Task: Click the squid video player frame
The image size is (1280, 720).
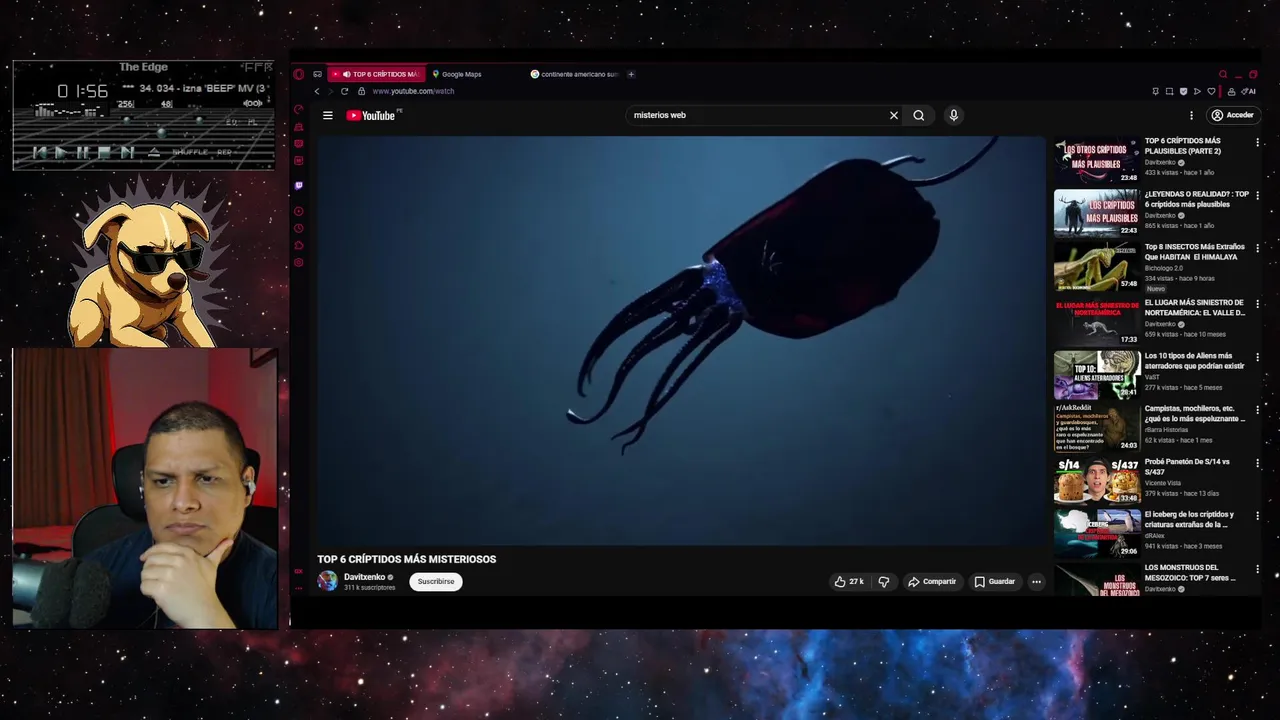Action: [681, 341]
